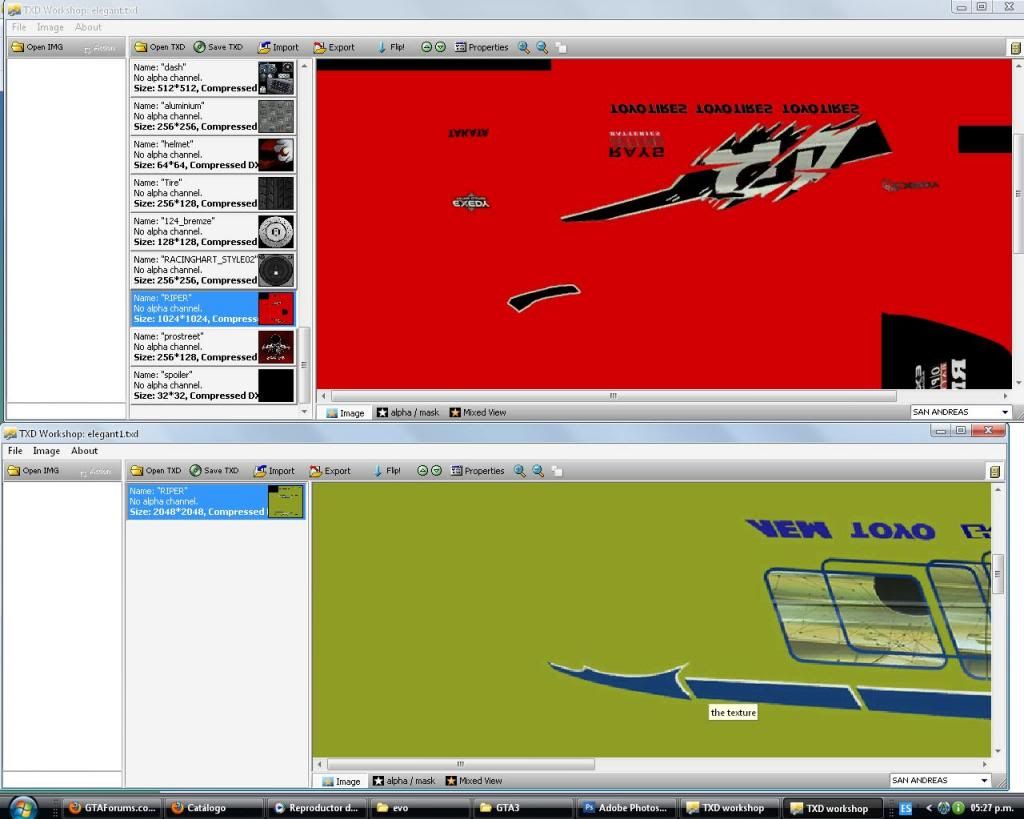
Task: Click the ES language indicator in tray
Action: 906,809
